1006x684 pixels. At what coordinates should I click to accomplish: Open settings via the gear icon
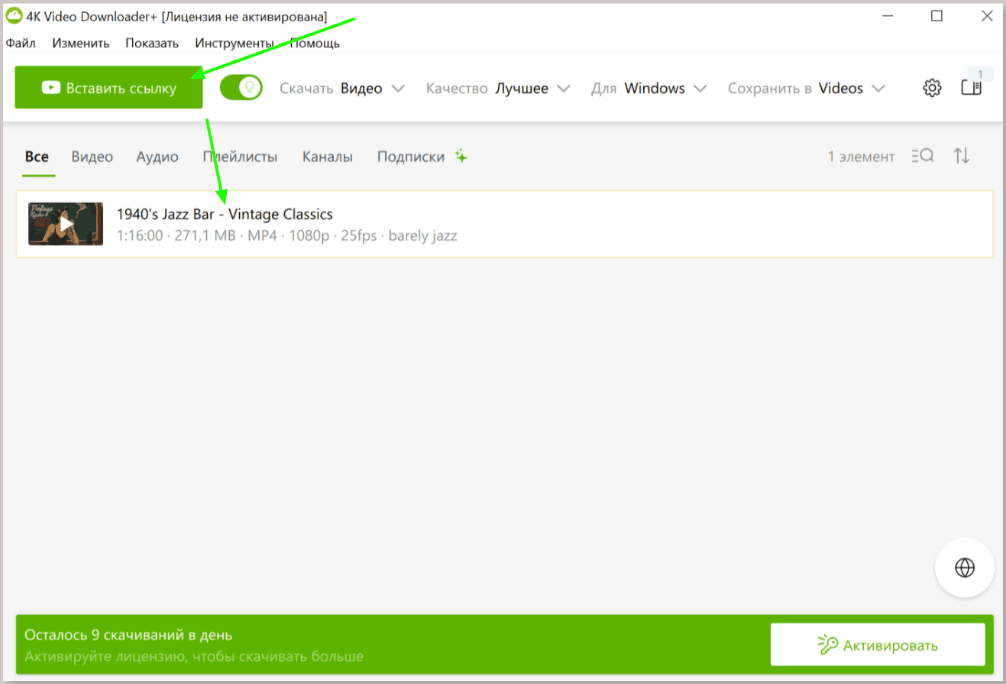click(932, 88)
